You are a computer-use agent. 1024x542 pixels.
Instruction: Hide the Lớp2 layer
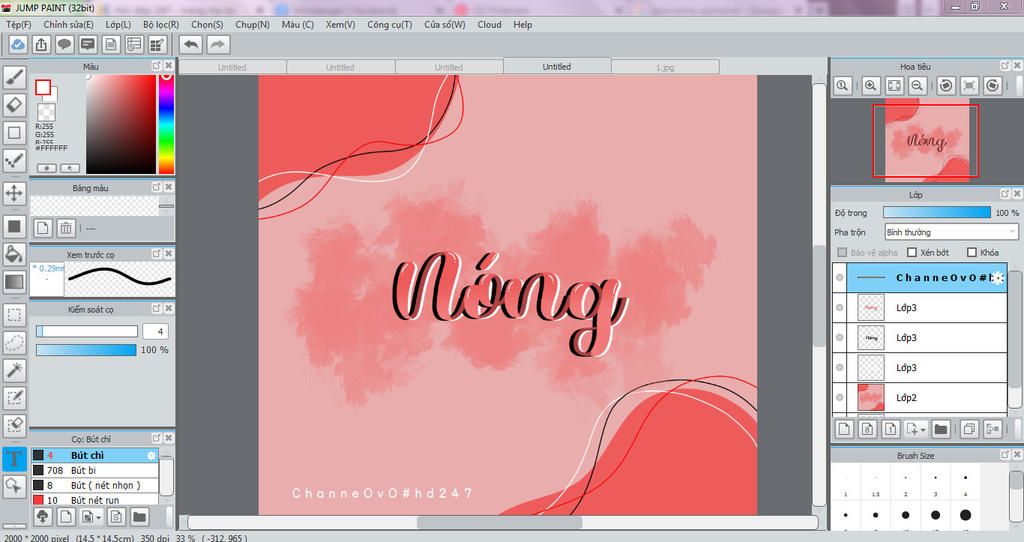tap(840, 397)
